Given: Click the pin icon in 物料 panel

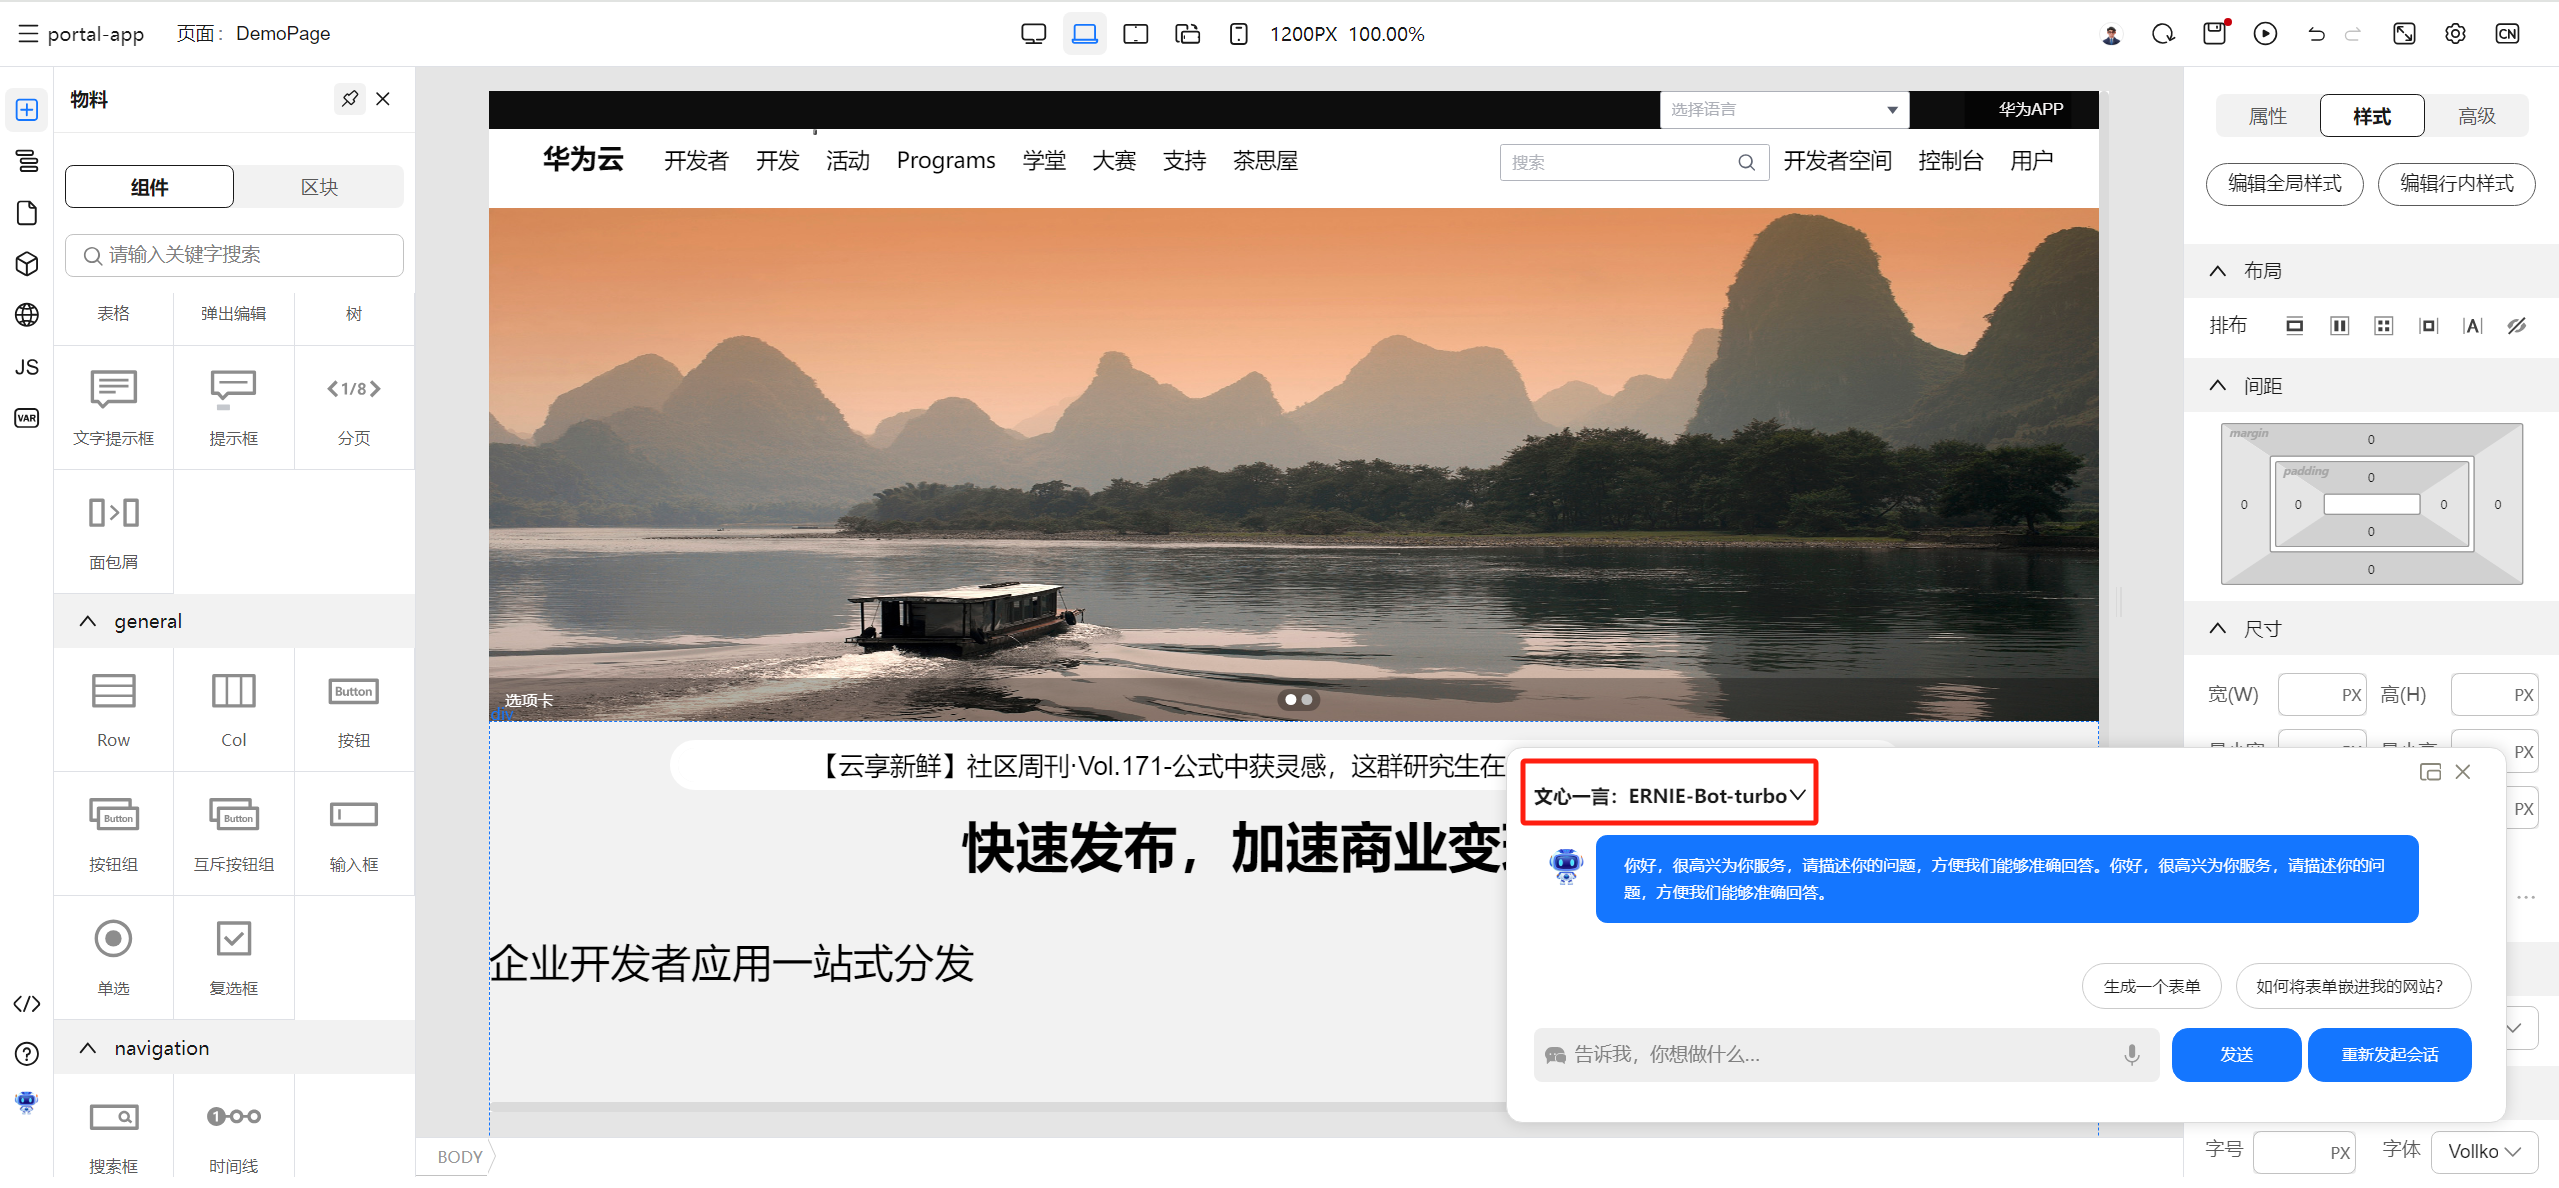Looking at the screenshot, I should pos(349,99).
